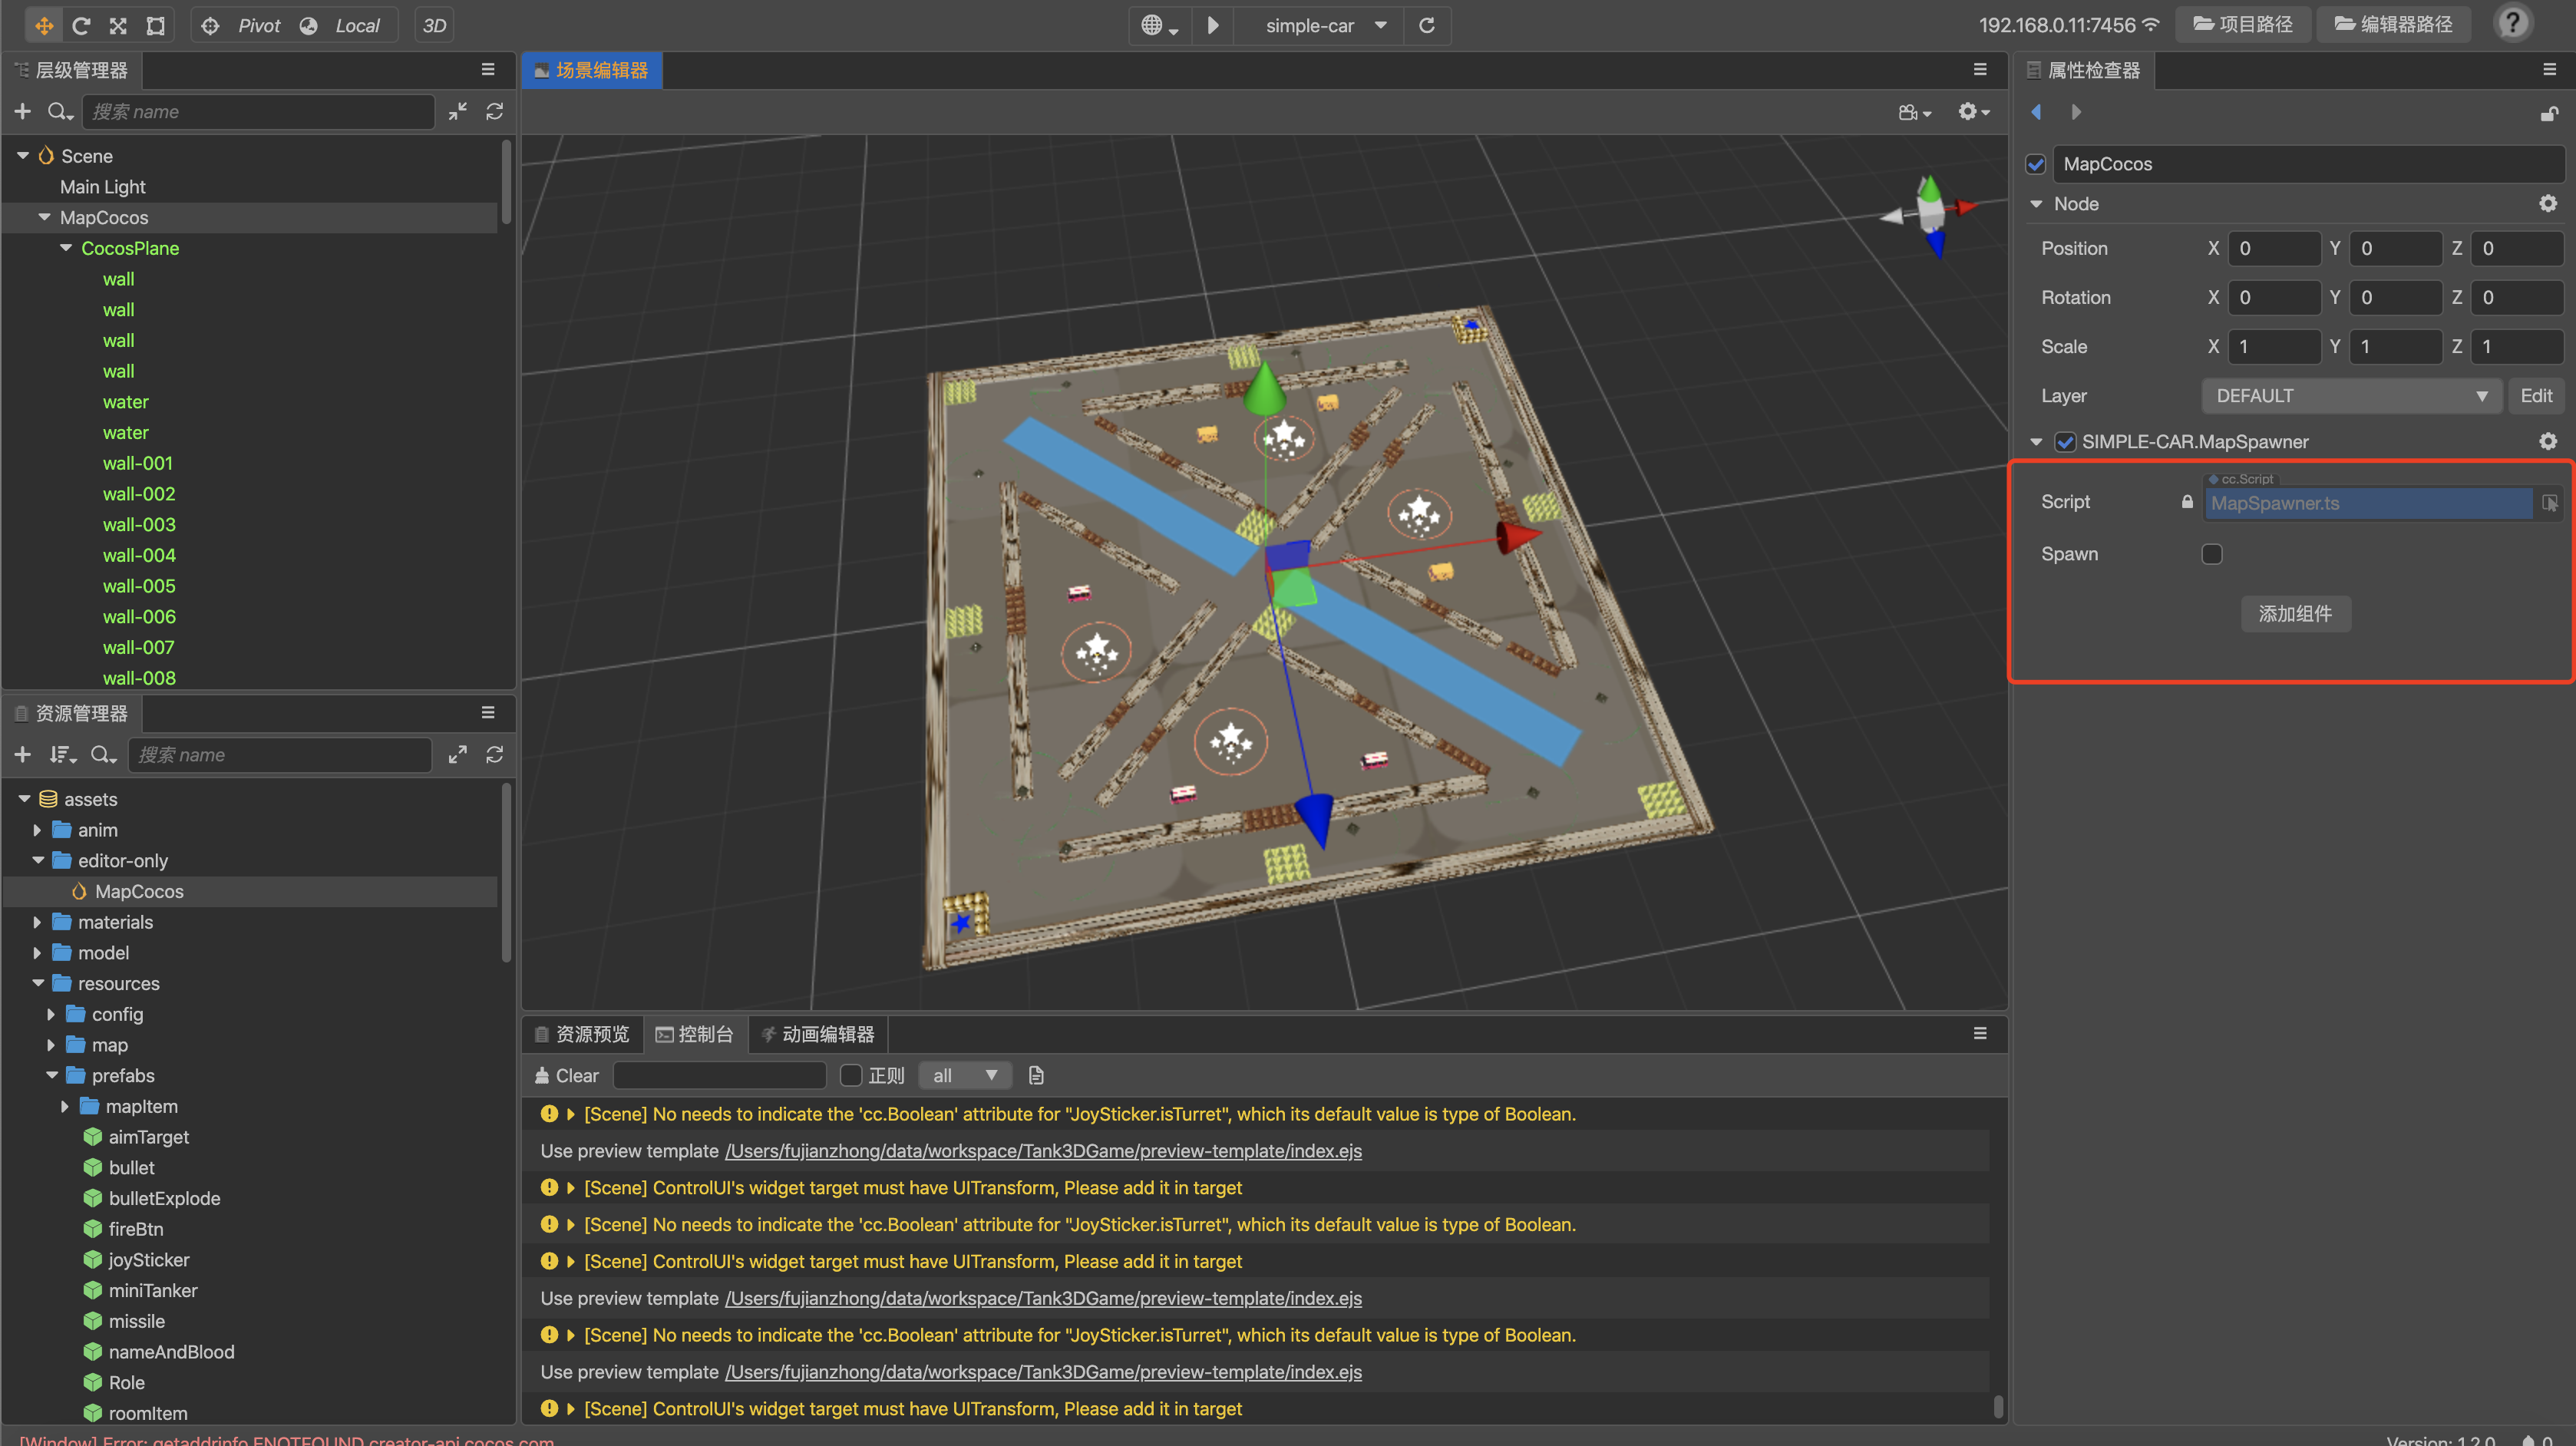
Task: Open the Layer DEFAULT dropdown
Action: (2350, 396)
